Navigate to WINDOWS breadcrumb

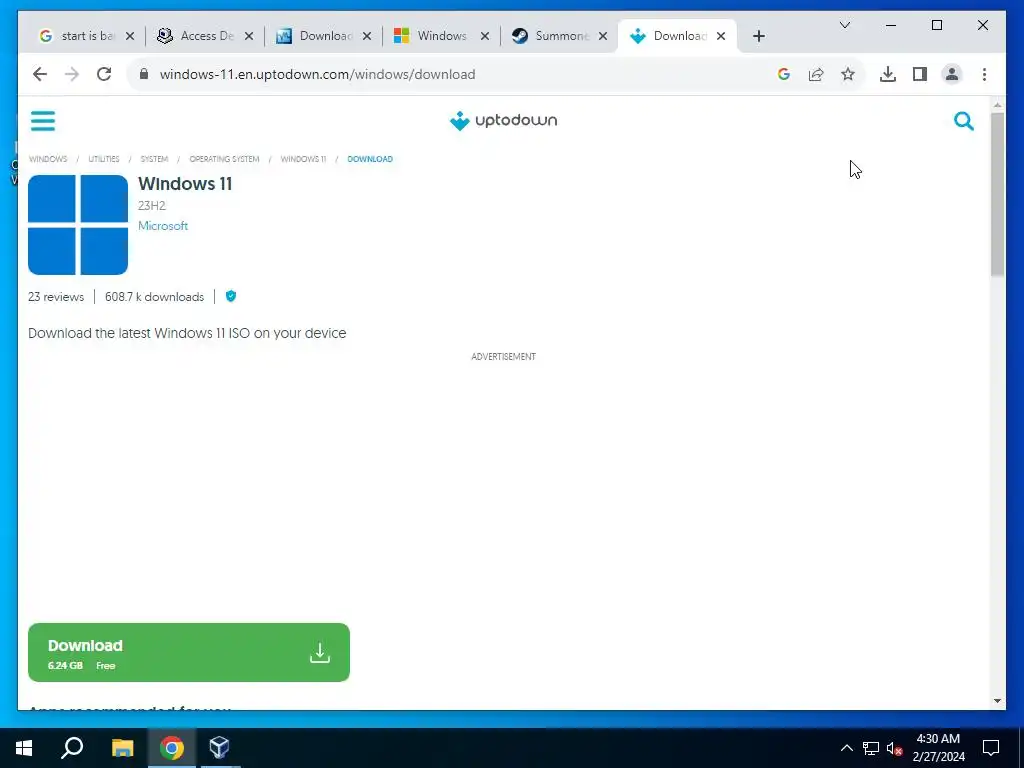click(x=48, y=159)
